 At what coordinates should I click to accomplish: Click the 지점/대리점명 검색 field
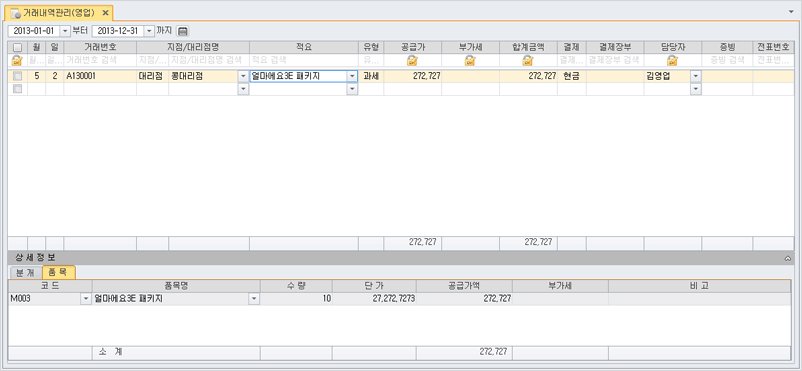point(209,60)
